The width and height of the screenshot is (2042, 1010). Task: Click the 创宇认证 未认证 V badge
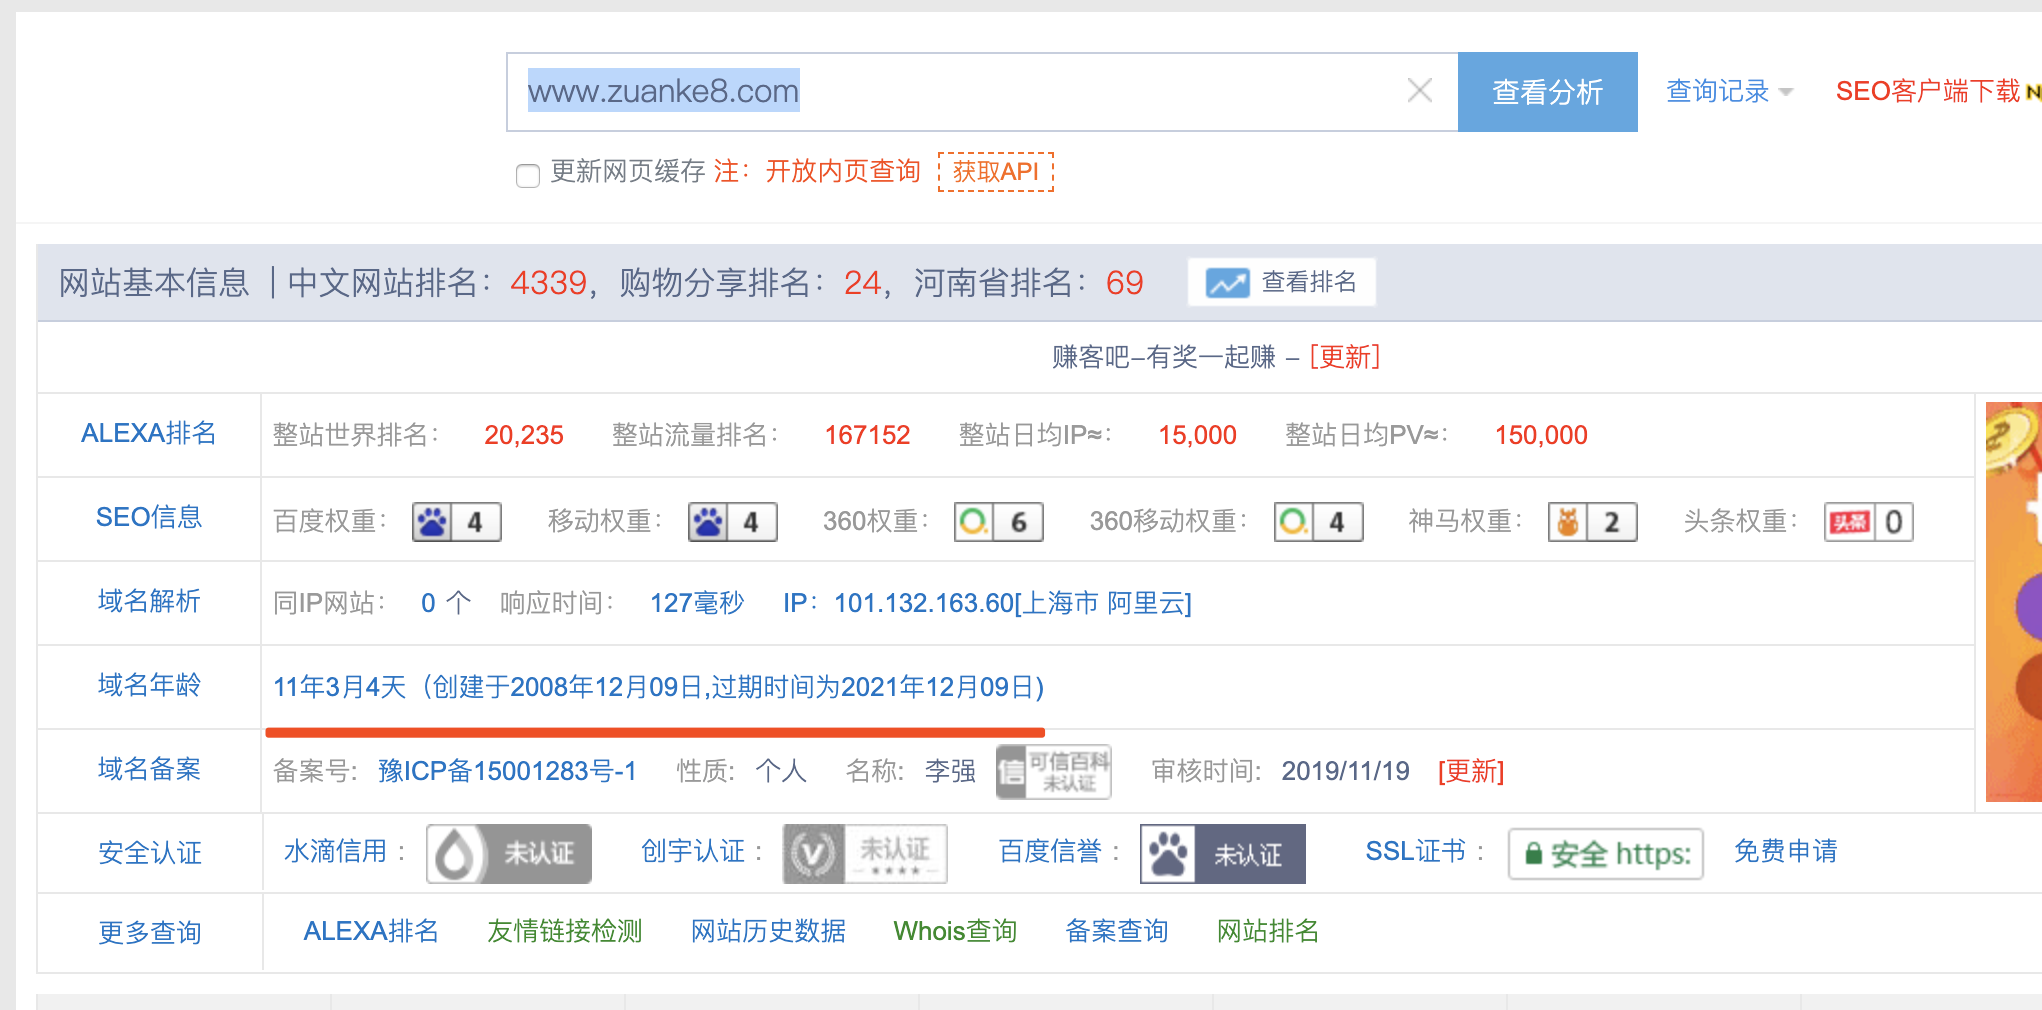click(864, 853)
